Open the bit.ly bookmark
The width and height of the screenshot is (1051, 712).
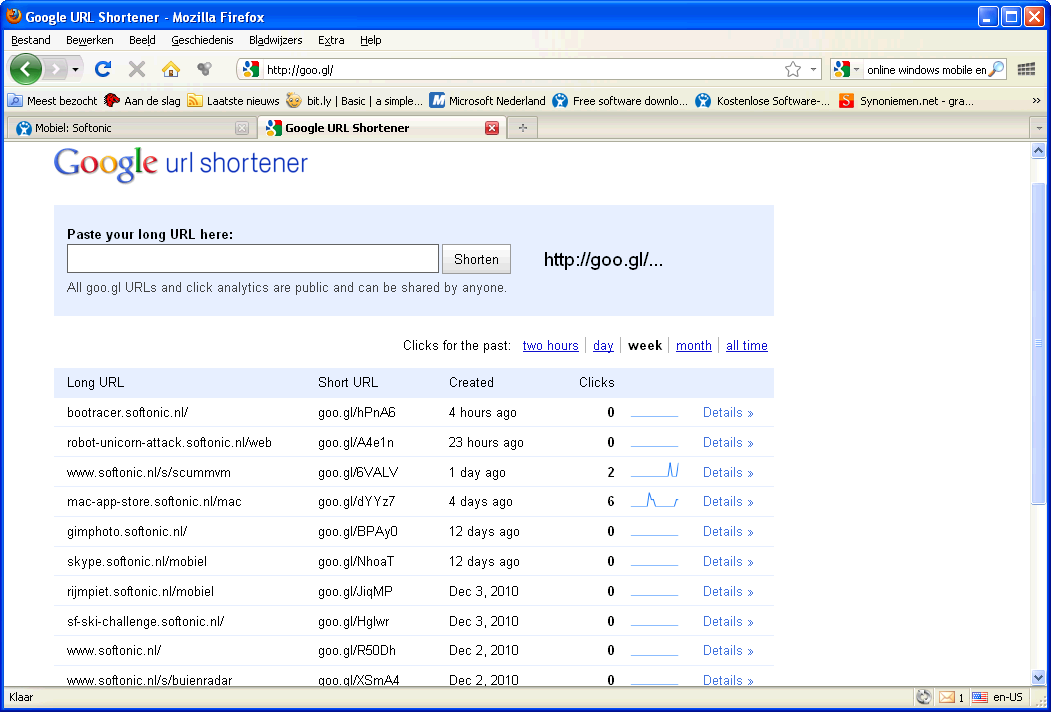click(x=355, y=101)
